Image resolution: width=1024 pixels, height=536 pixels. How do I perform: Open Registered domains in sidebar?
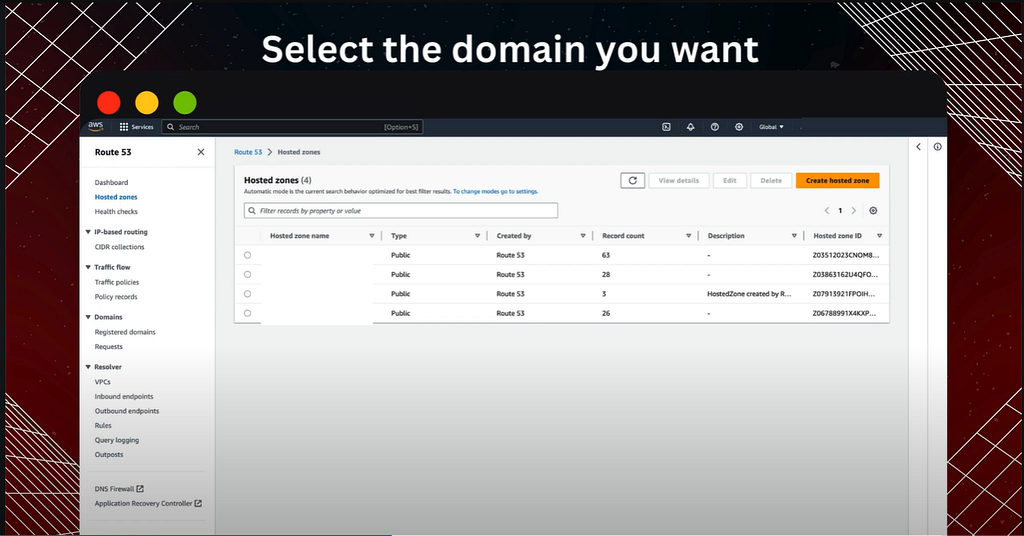pyautogui.click(x=125, y=332)
